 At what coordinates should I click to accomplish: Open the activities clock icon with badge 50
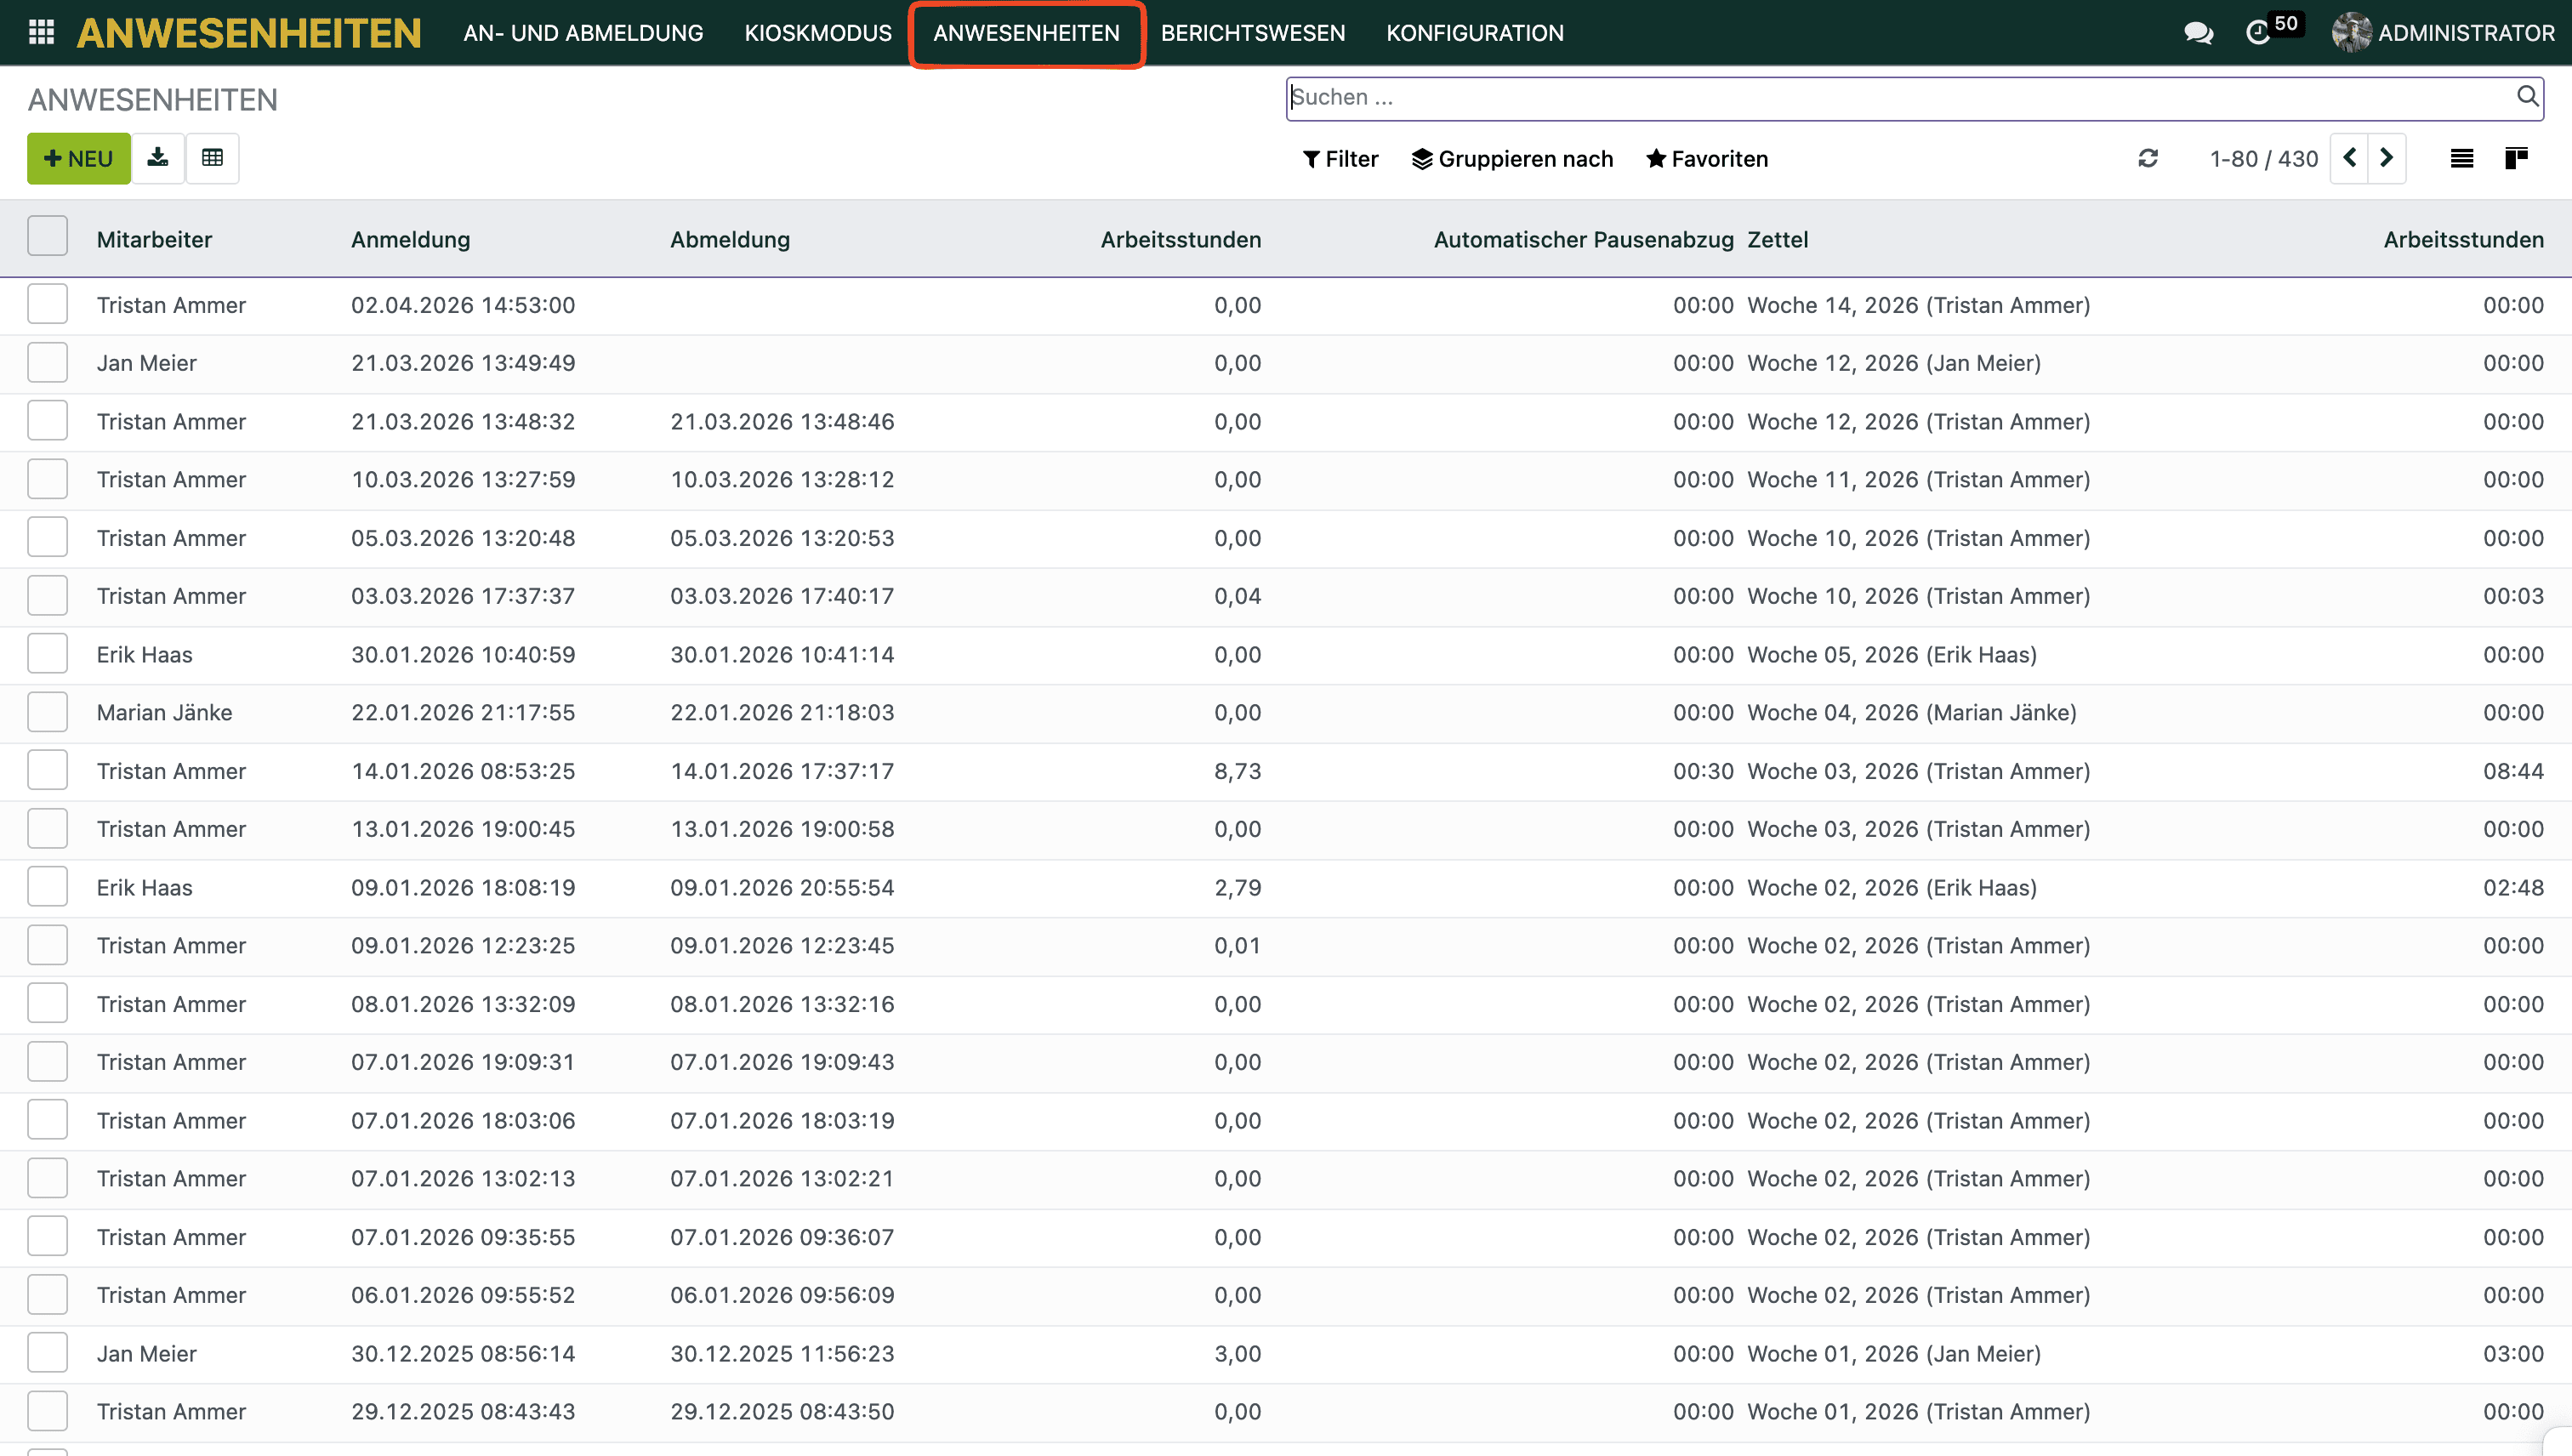(x=2258, y=33)
